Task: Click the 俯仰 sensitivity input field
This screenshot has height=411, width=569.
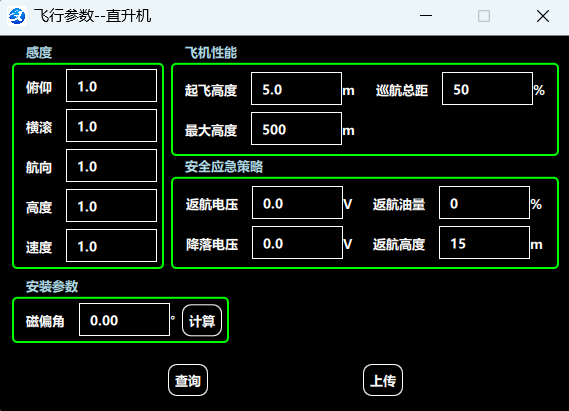Action: pos(111,86)
